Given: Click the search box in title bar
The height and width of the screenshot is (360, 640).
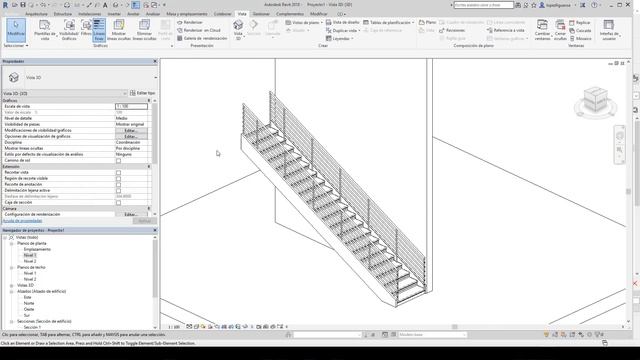Looking at the screenshot, I should point(483,5).
